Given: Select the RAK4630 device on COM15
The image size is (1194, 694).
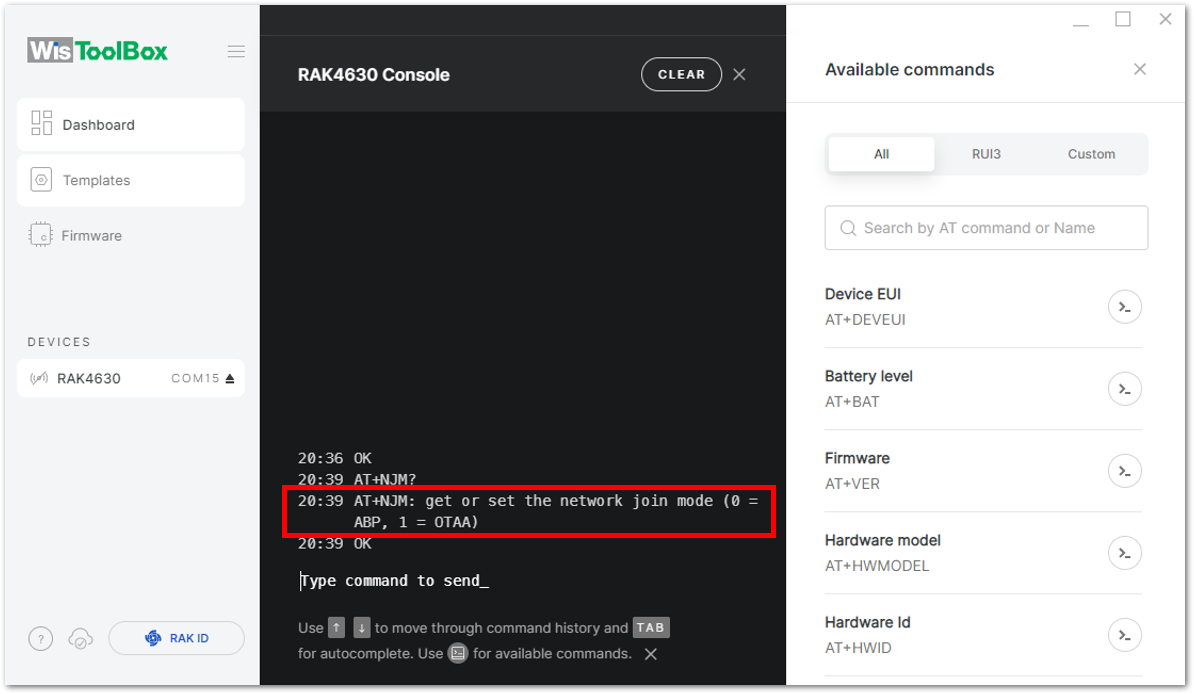Looking at the screenshot, I should 131,379.
